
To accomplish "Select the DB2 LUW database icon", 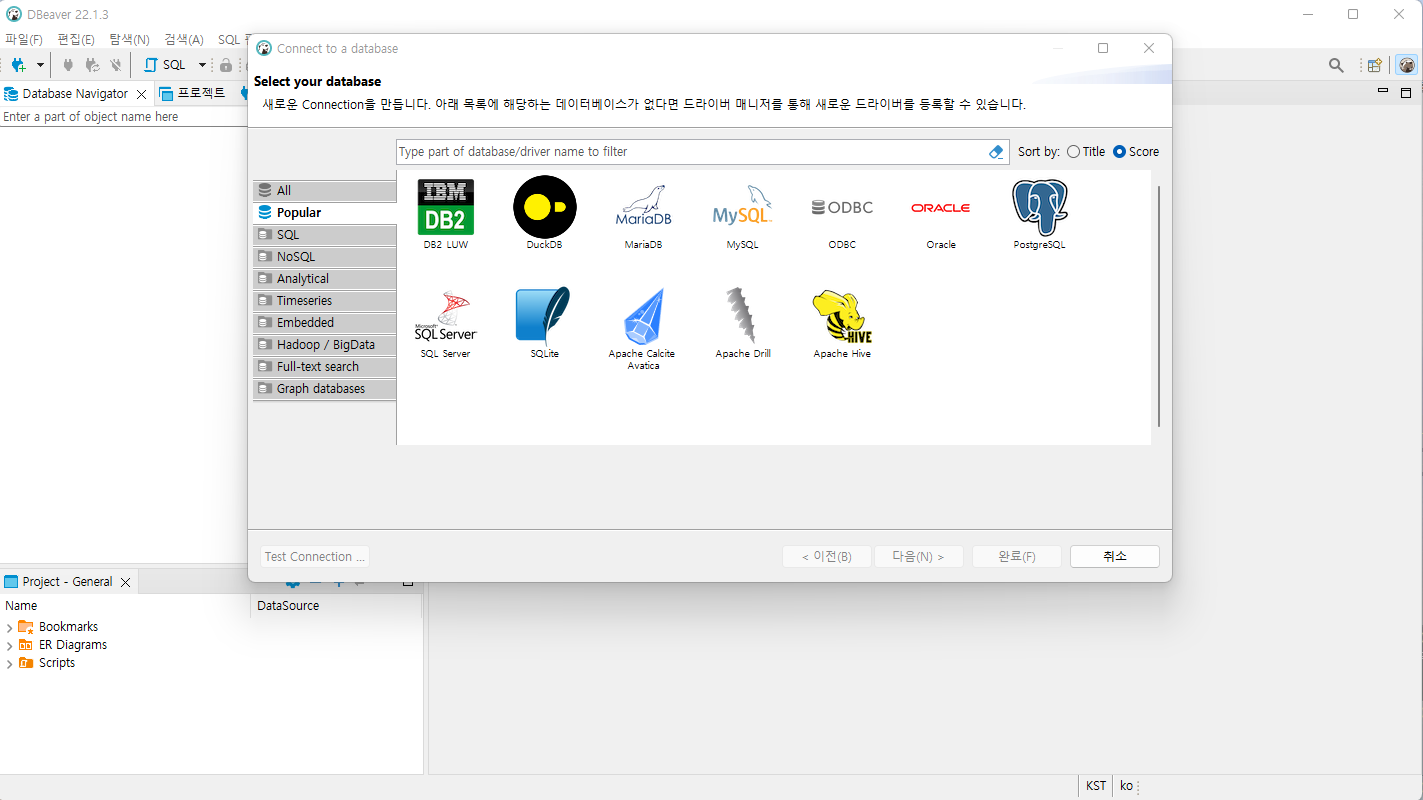I will tap(445, 207).
